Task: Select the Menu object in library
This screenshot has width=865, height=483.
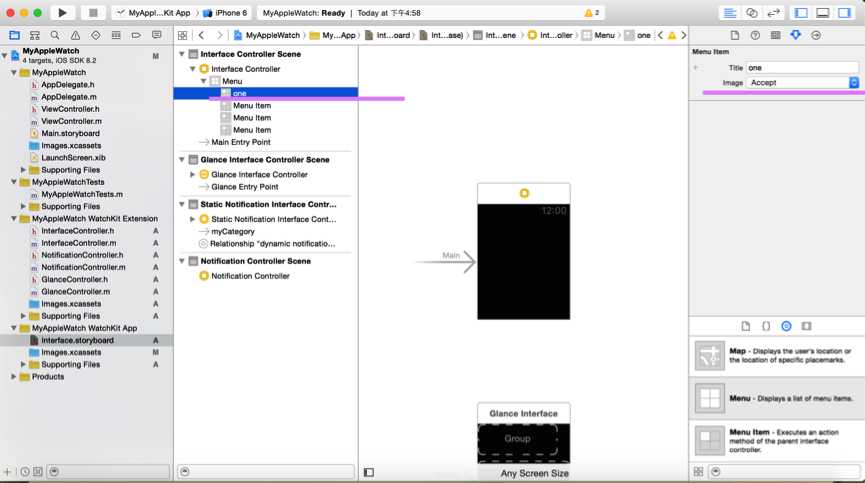Action: [x=777, y=398]
